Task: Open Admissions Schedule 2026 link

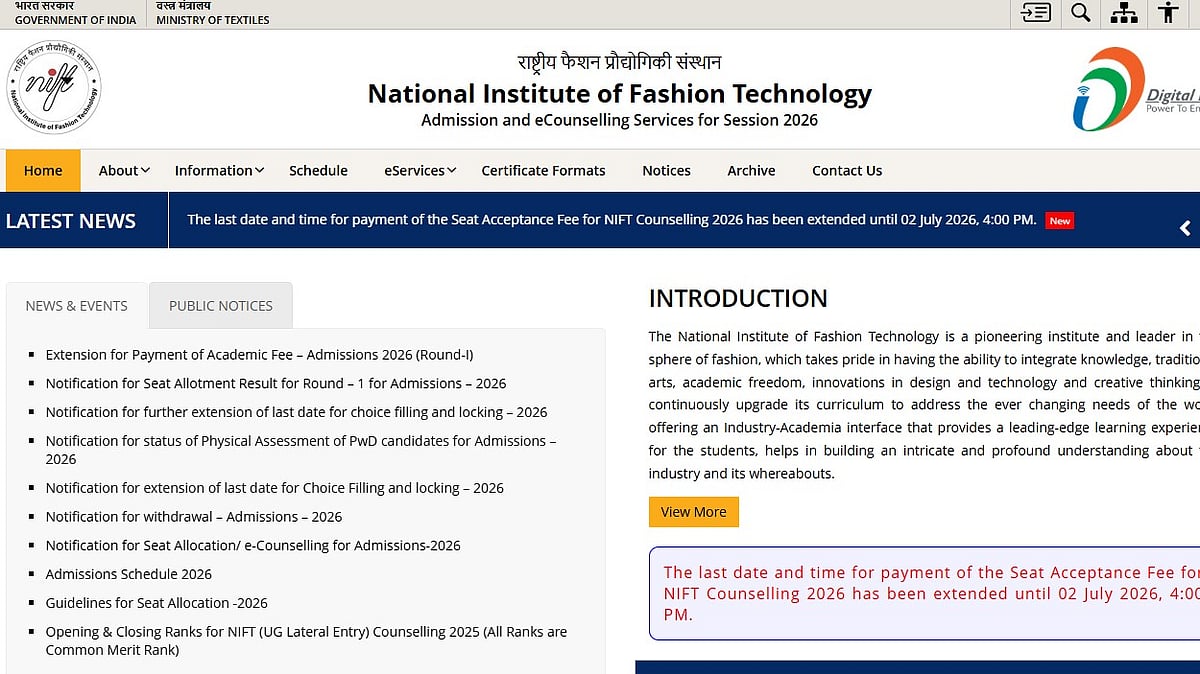Action: pos(128,574)
